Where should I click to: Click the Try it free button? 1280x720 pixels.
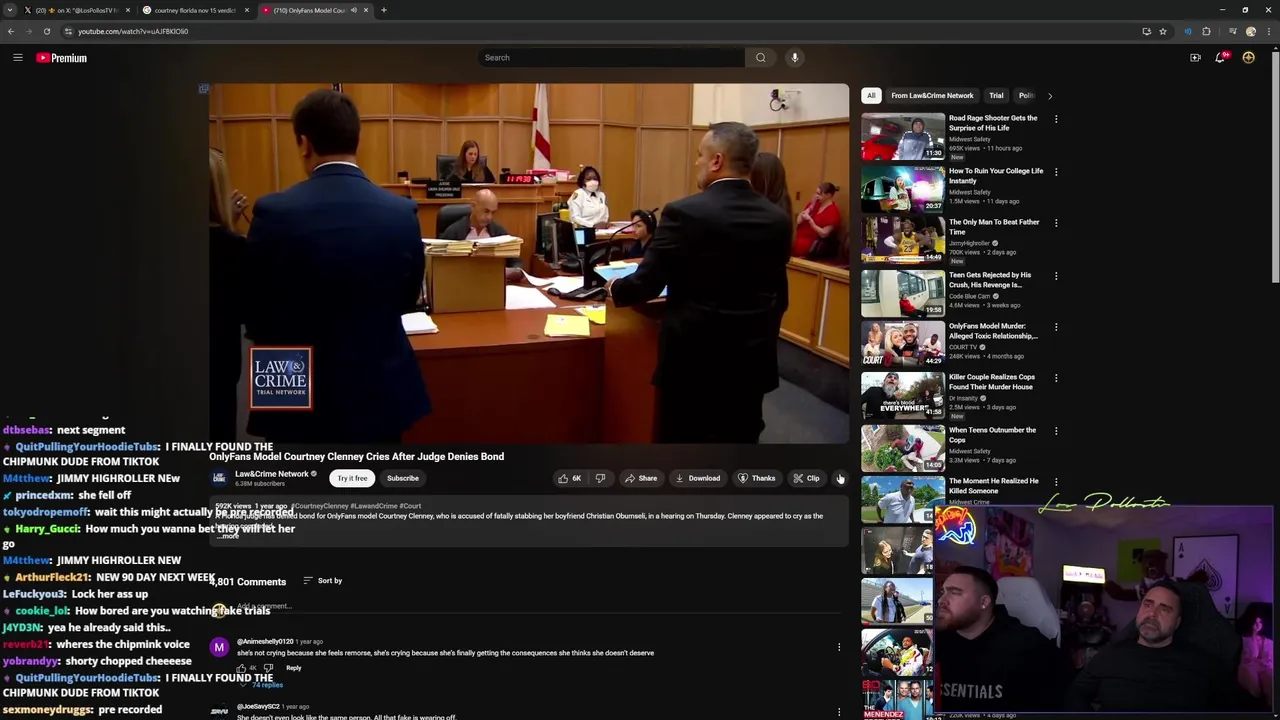(x=352, y=478)
